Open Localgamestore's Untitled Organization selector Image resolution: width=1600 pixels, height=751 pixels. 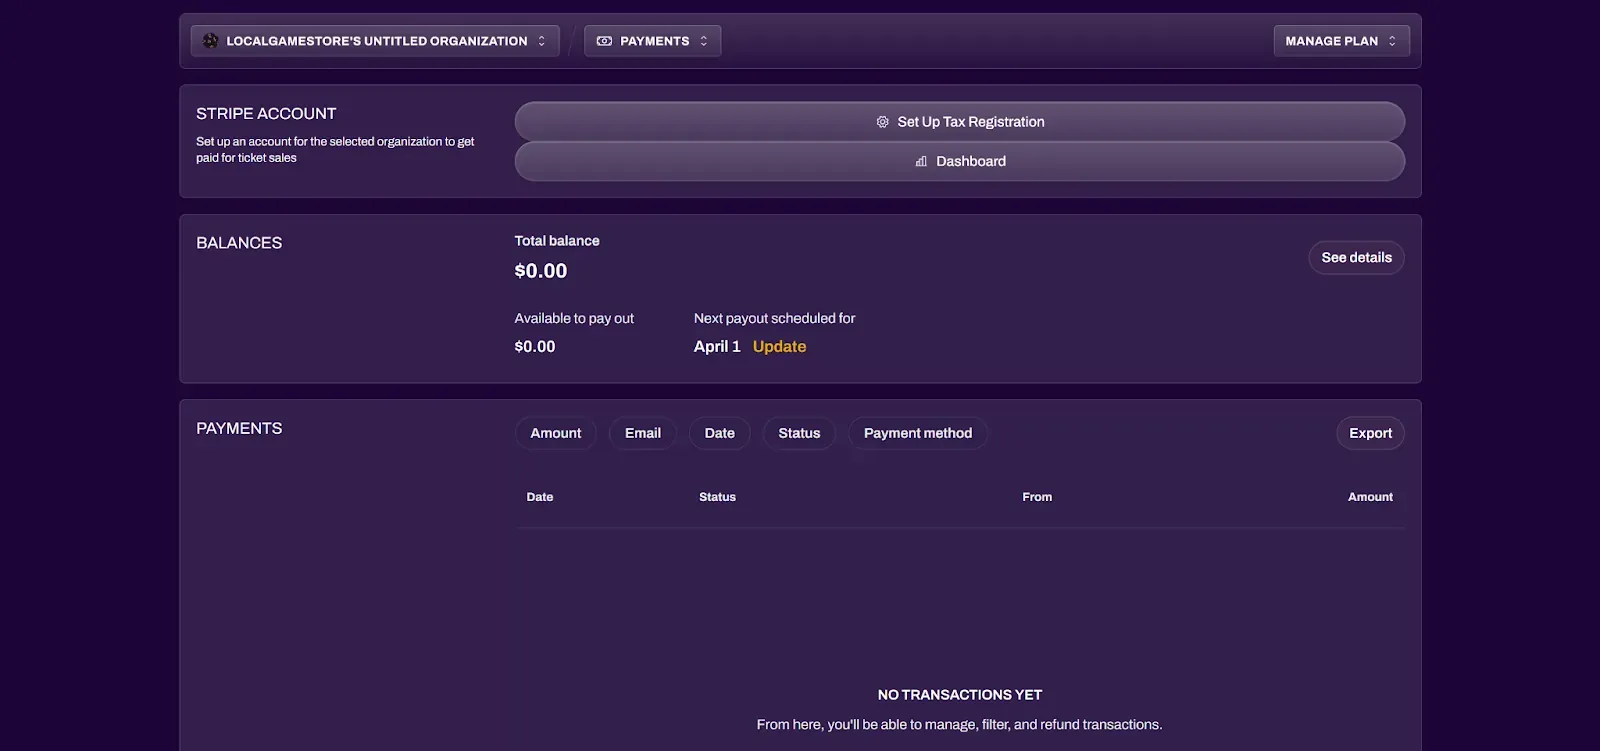[x=375, y=41]
